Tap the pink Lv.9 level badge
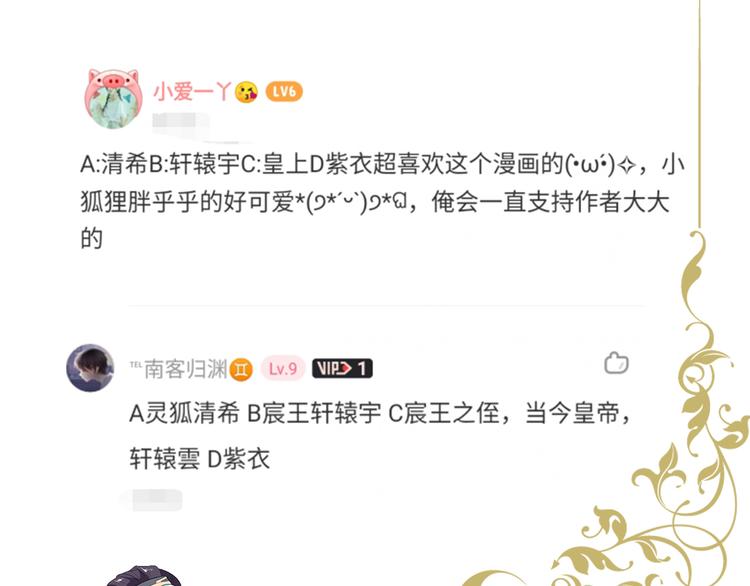Viewport: 750px width, 586px height. point(283,368)
